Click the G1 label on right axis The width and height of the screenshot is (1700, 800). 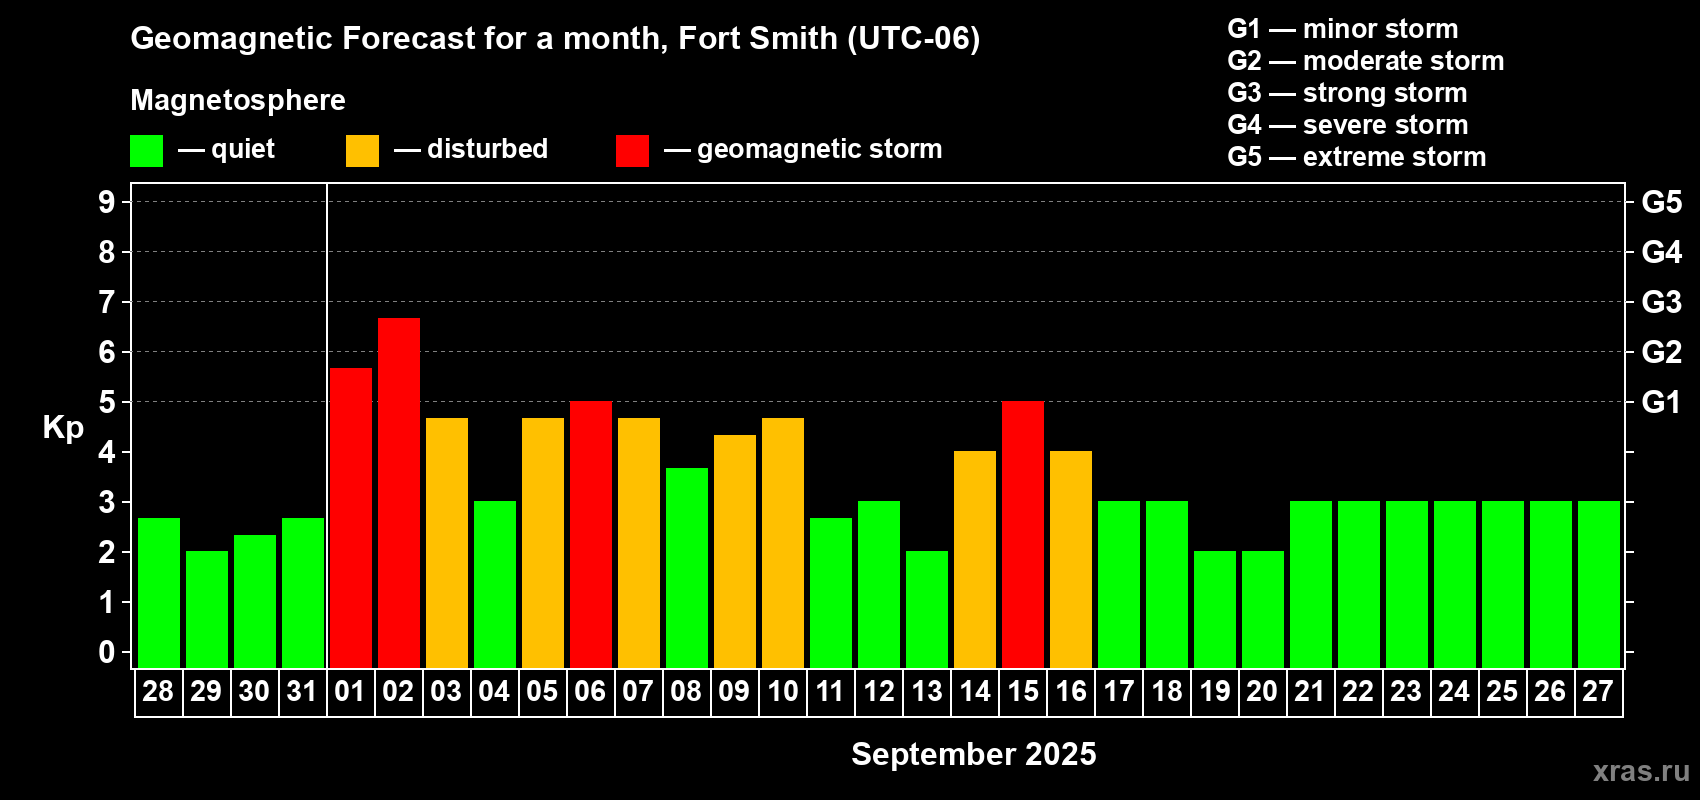(1662, 402)
